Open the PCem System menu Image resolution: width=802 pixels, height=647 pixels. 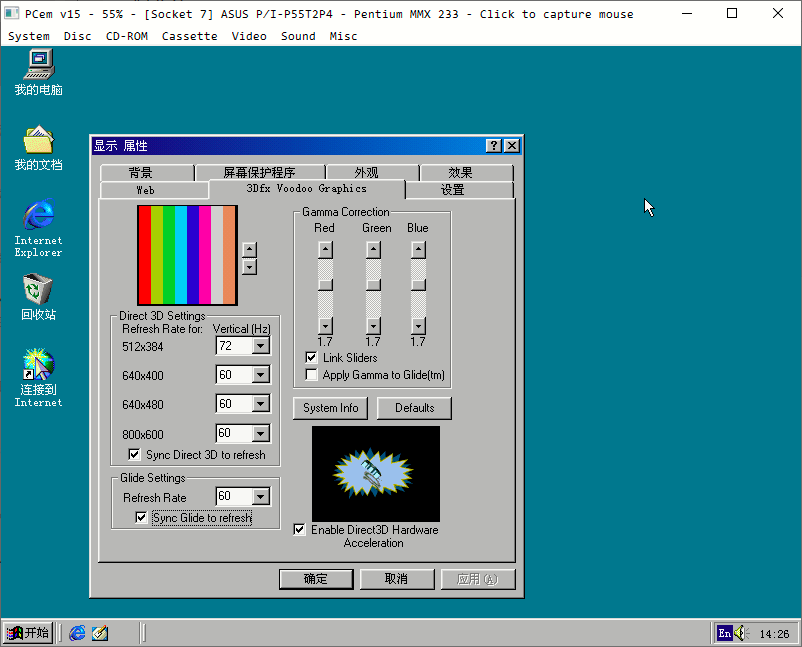29,36
